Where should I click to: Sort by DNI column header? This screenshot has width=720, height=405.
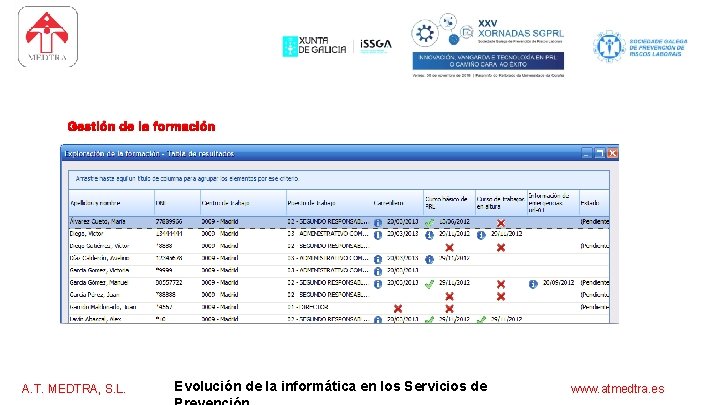[x=177, y=202]
